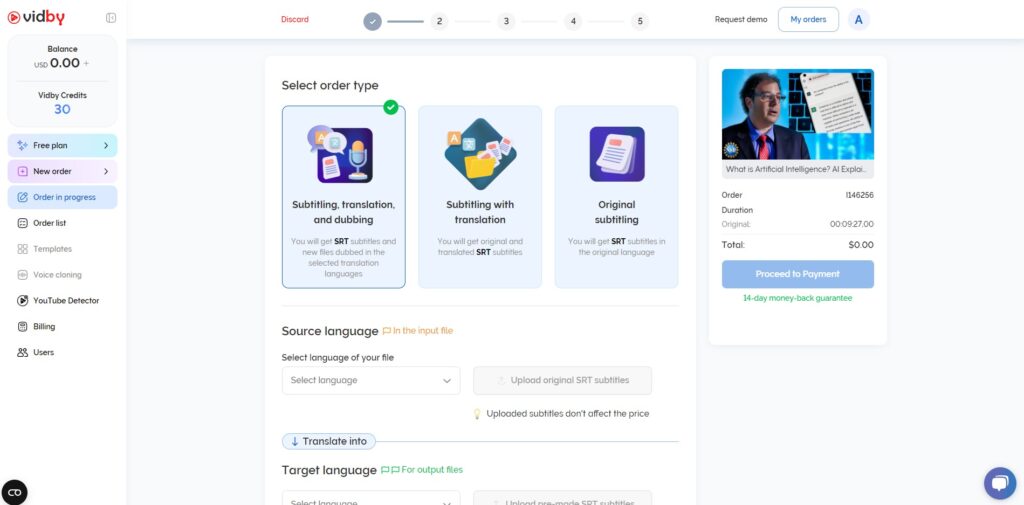Click the green selected checkmark badge
Screen dimensions: 1024x505
click(x=391, y=106)
